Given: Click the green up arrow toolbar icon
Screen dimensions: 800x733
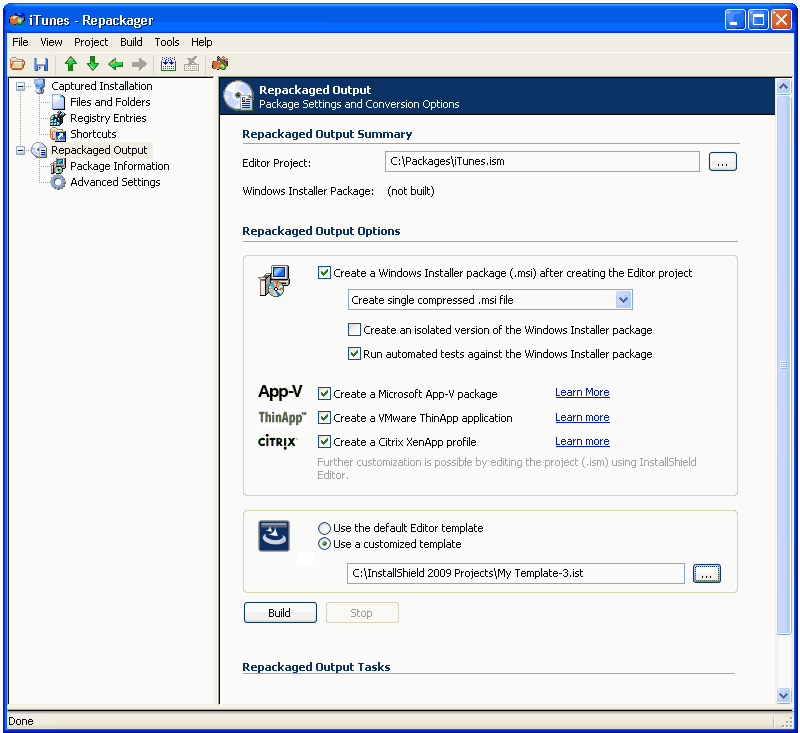Looking at the screenshot, I should pyautogui.click(x=71, y=64).
